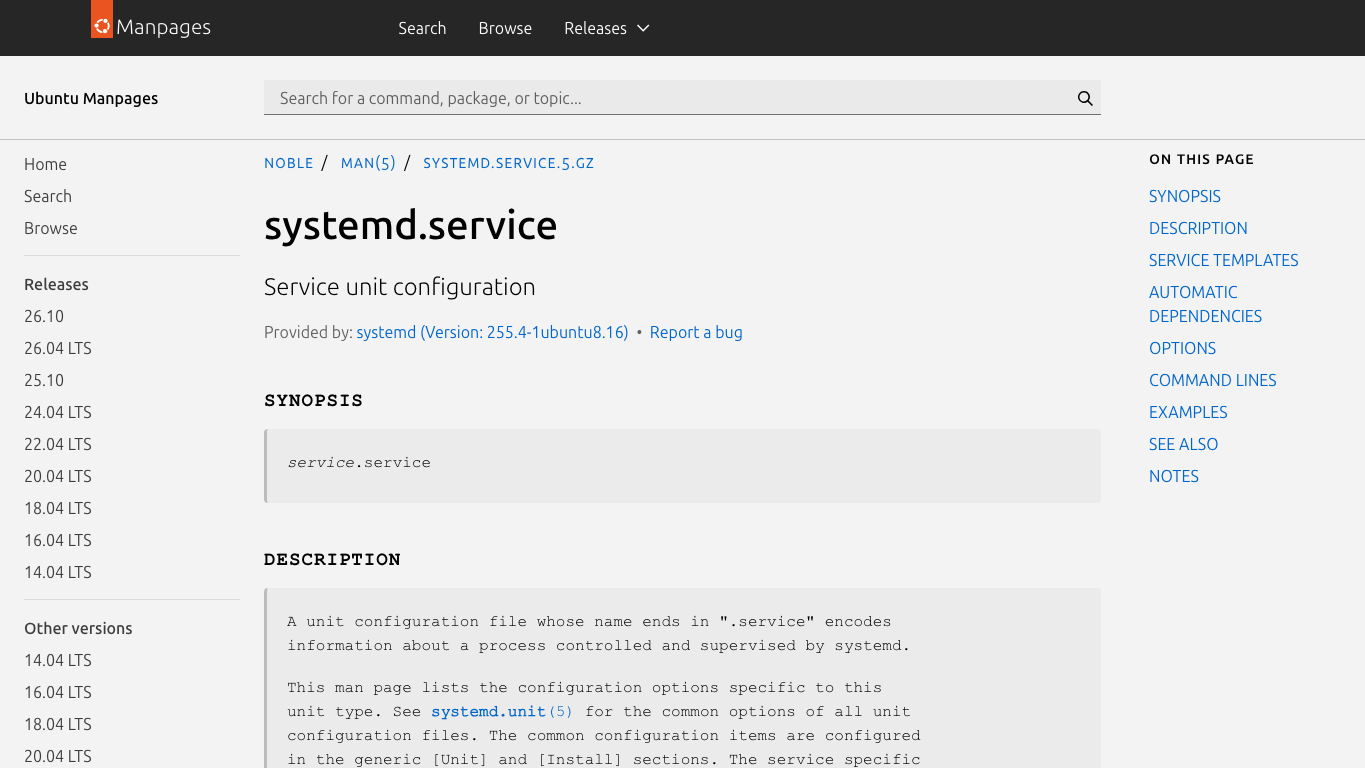
Task: Click the 'service.service' synopsis text
Action: (359, 462)
